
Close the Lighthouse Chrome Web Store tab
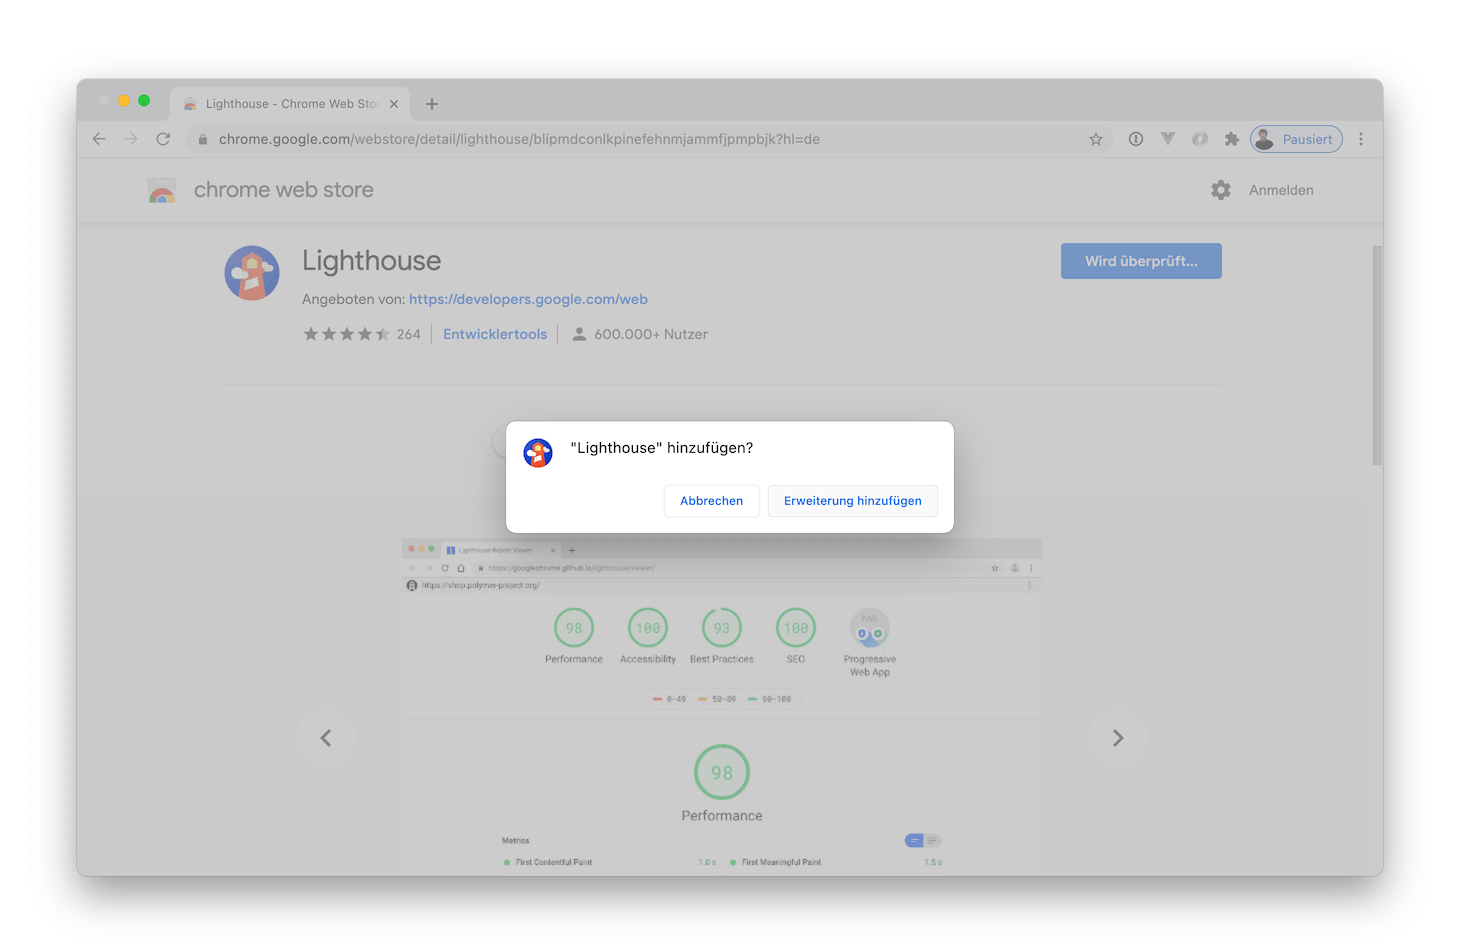click(394, 104)
